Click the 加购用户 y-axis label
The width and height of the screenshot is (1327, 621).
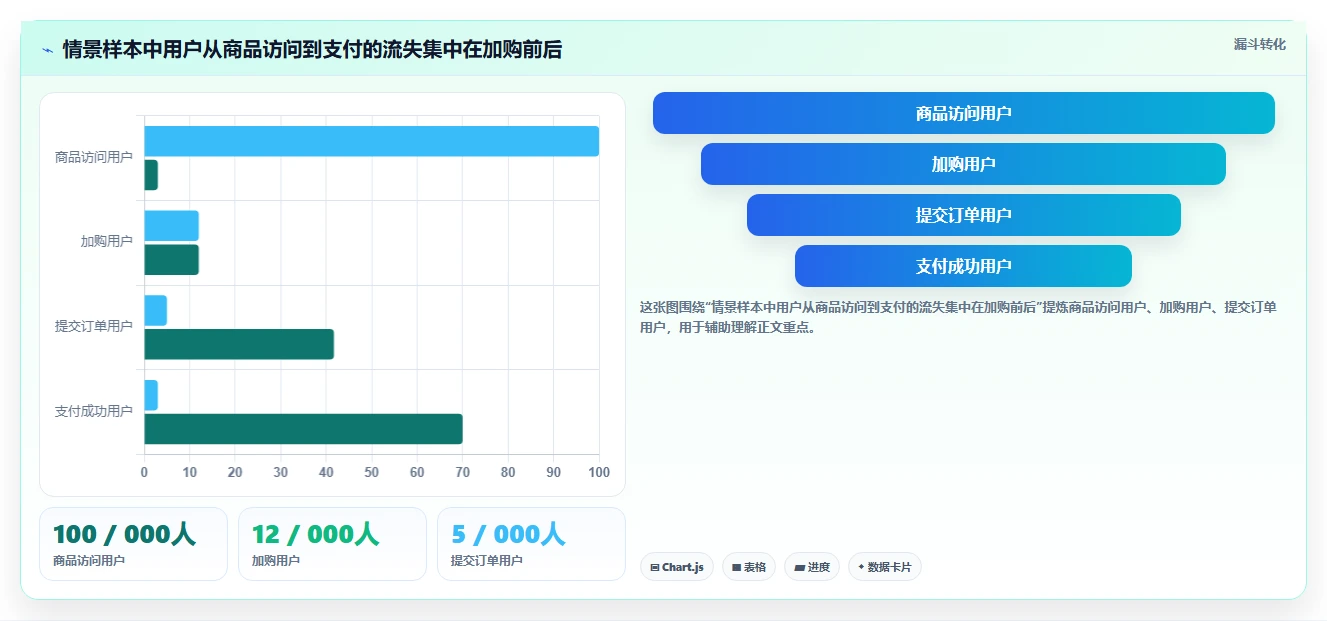[x=107, y=242]
